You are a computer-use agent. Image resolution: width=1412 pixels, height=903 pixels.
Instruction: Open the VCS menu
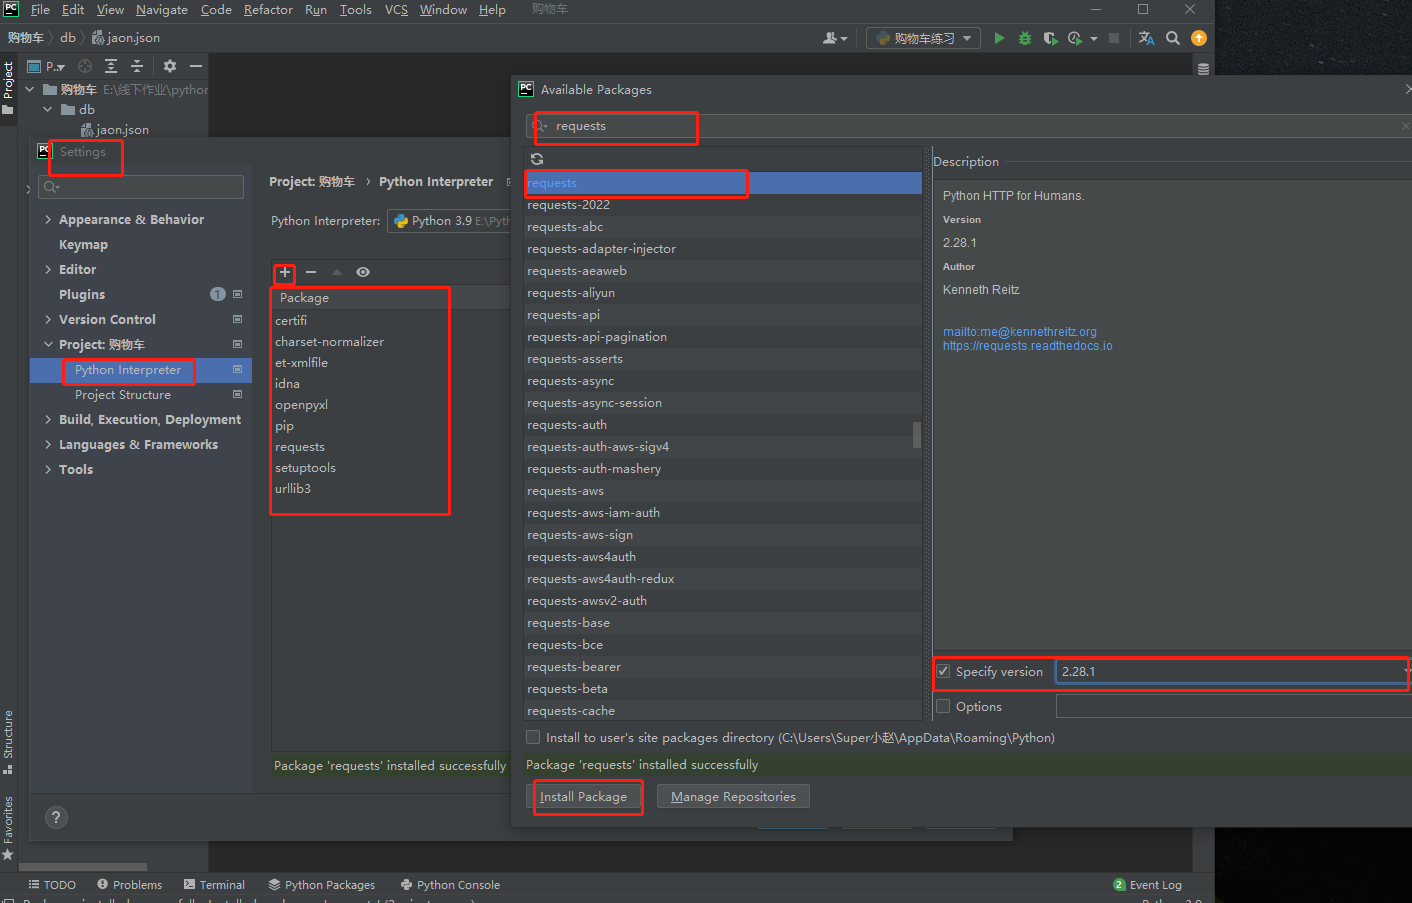(x=396, y=10)
